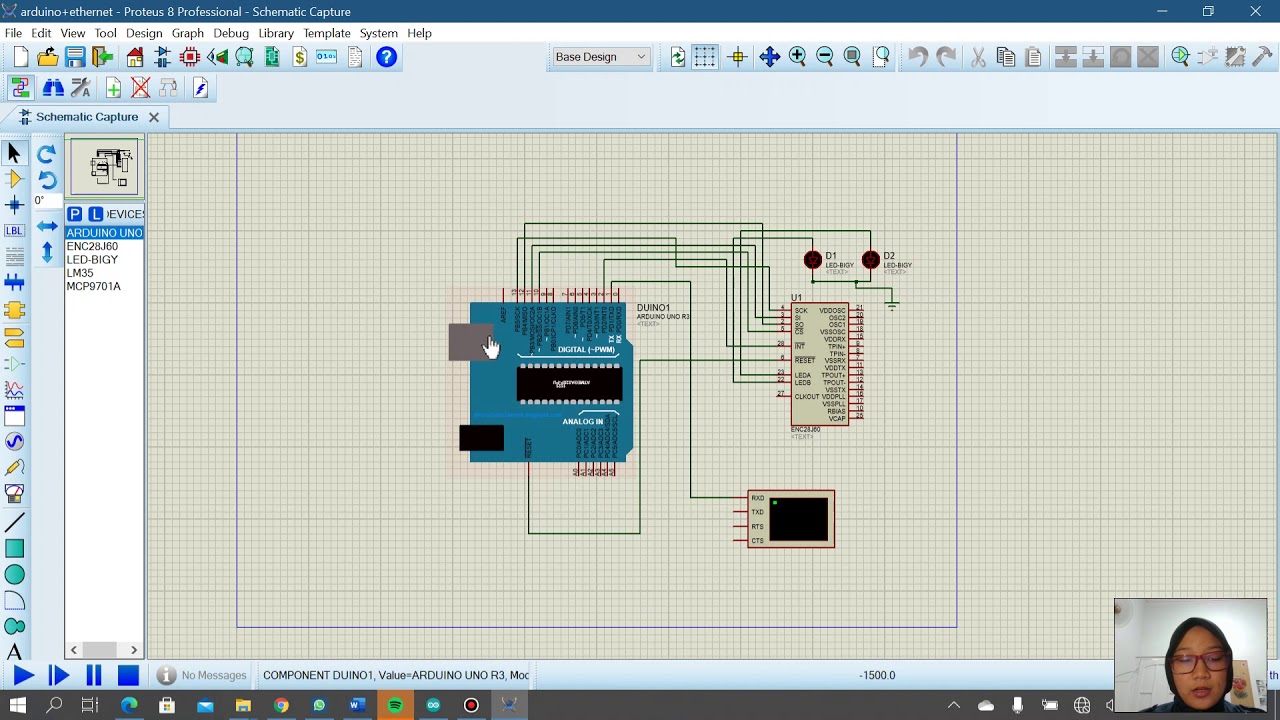The image size is (1280, 720).
Task: Toggle grid display icon
Action: pyautogui.click(x=705, y=57)
